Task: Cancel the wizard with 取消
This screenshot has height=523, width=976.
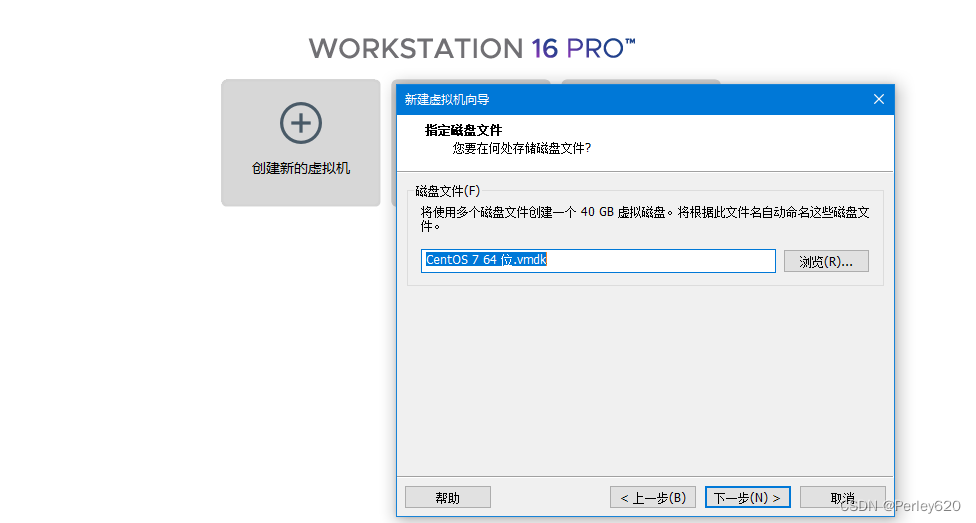Action: [x=843, y=497]
